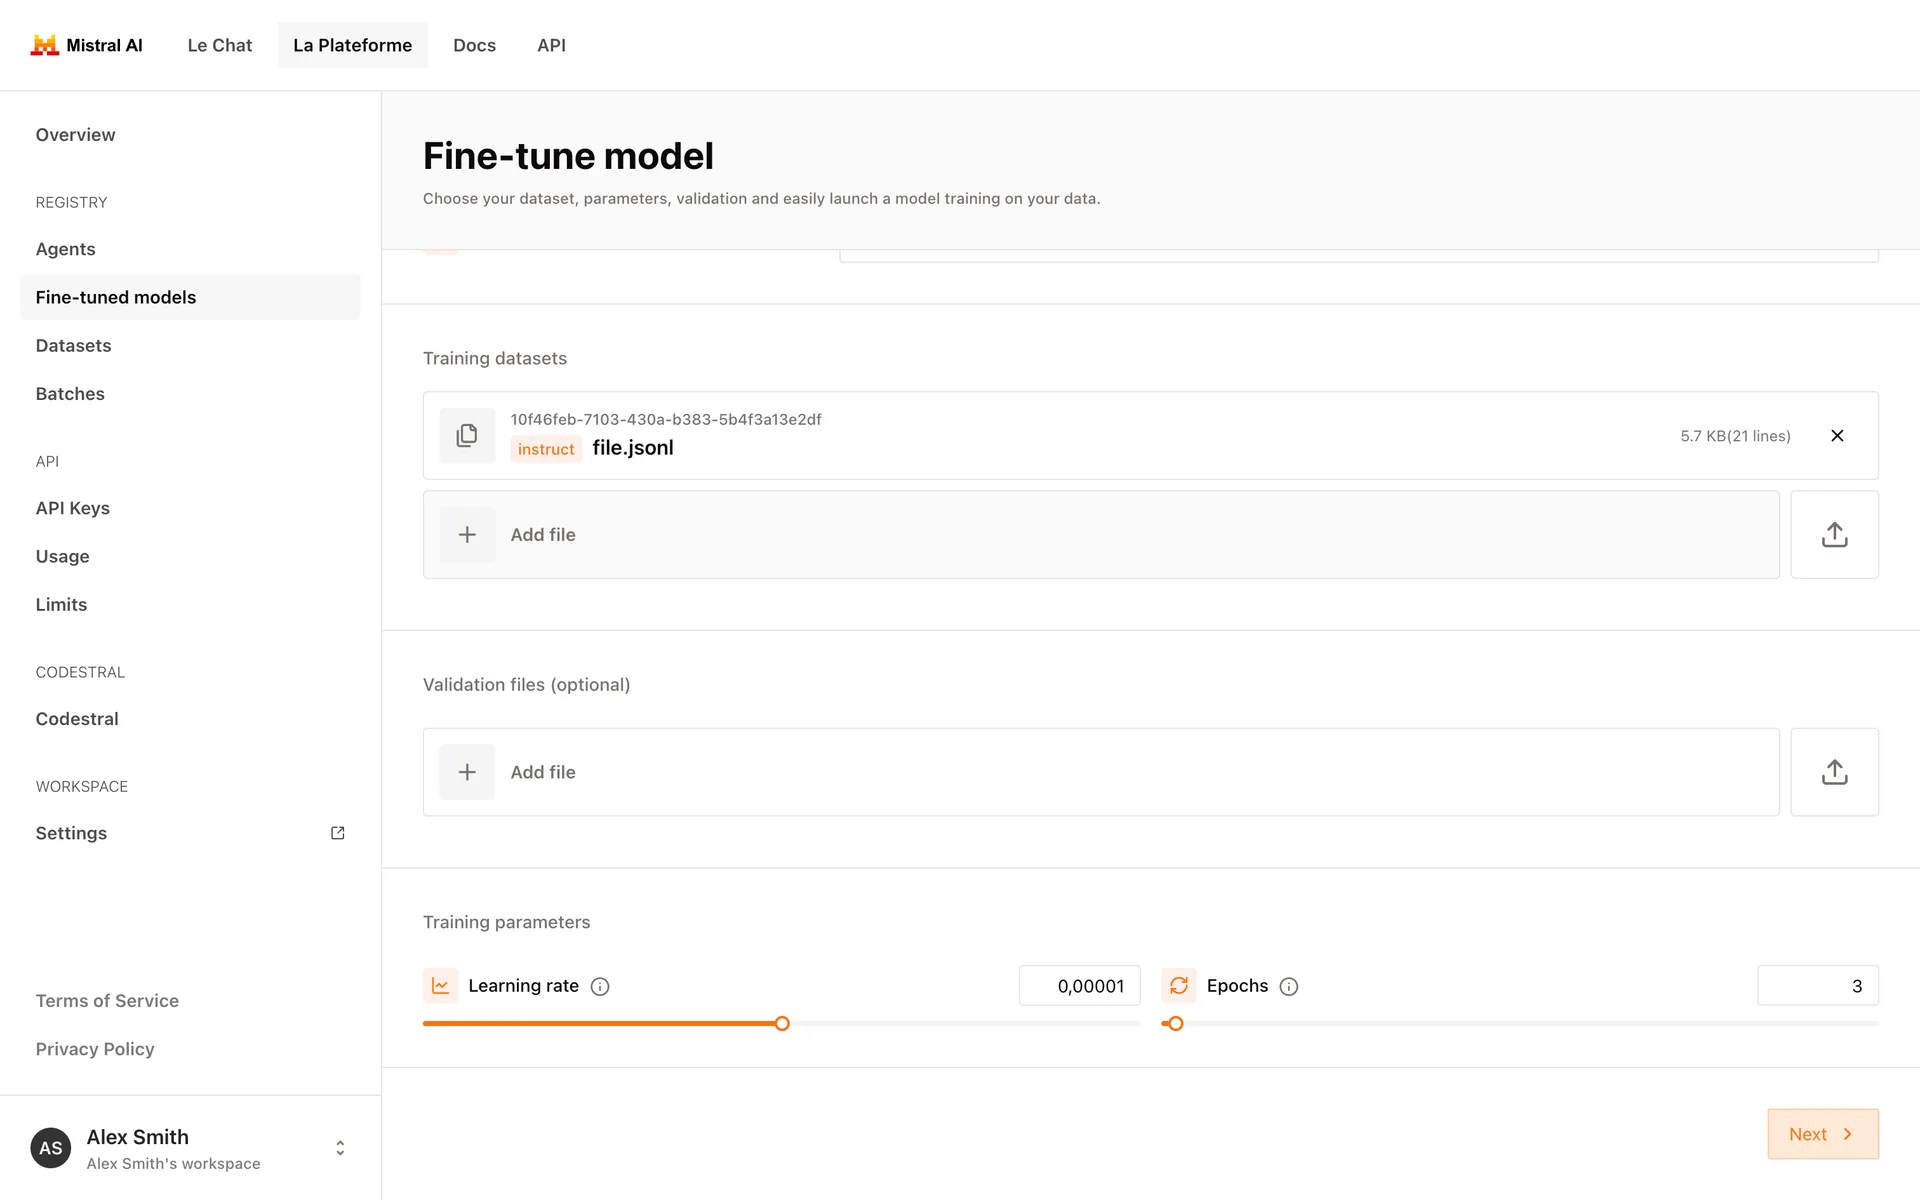
Task: Click upload icon beside training datasets Add file
Action: point(1834,534)
